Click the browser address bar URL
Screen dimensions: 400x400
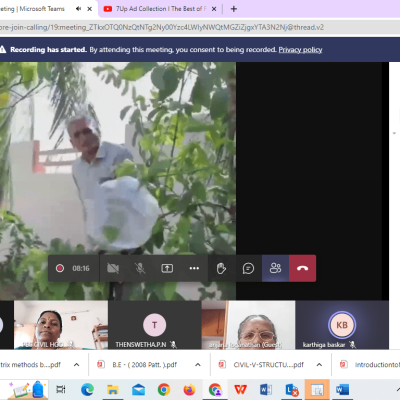click(162, 27)
